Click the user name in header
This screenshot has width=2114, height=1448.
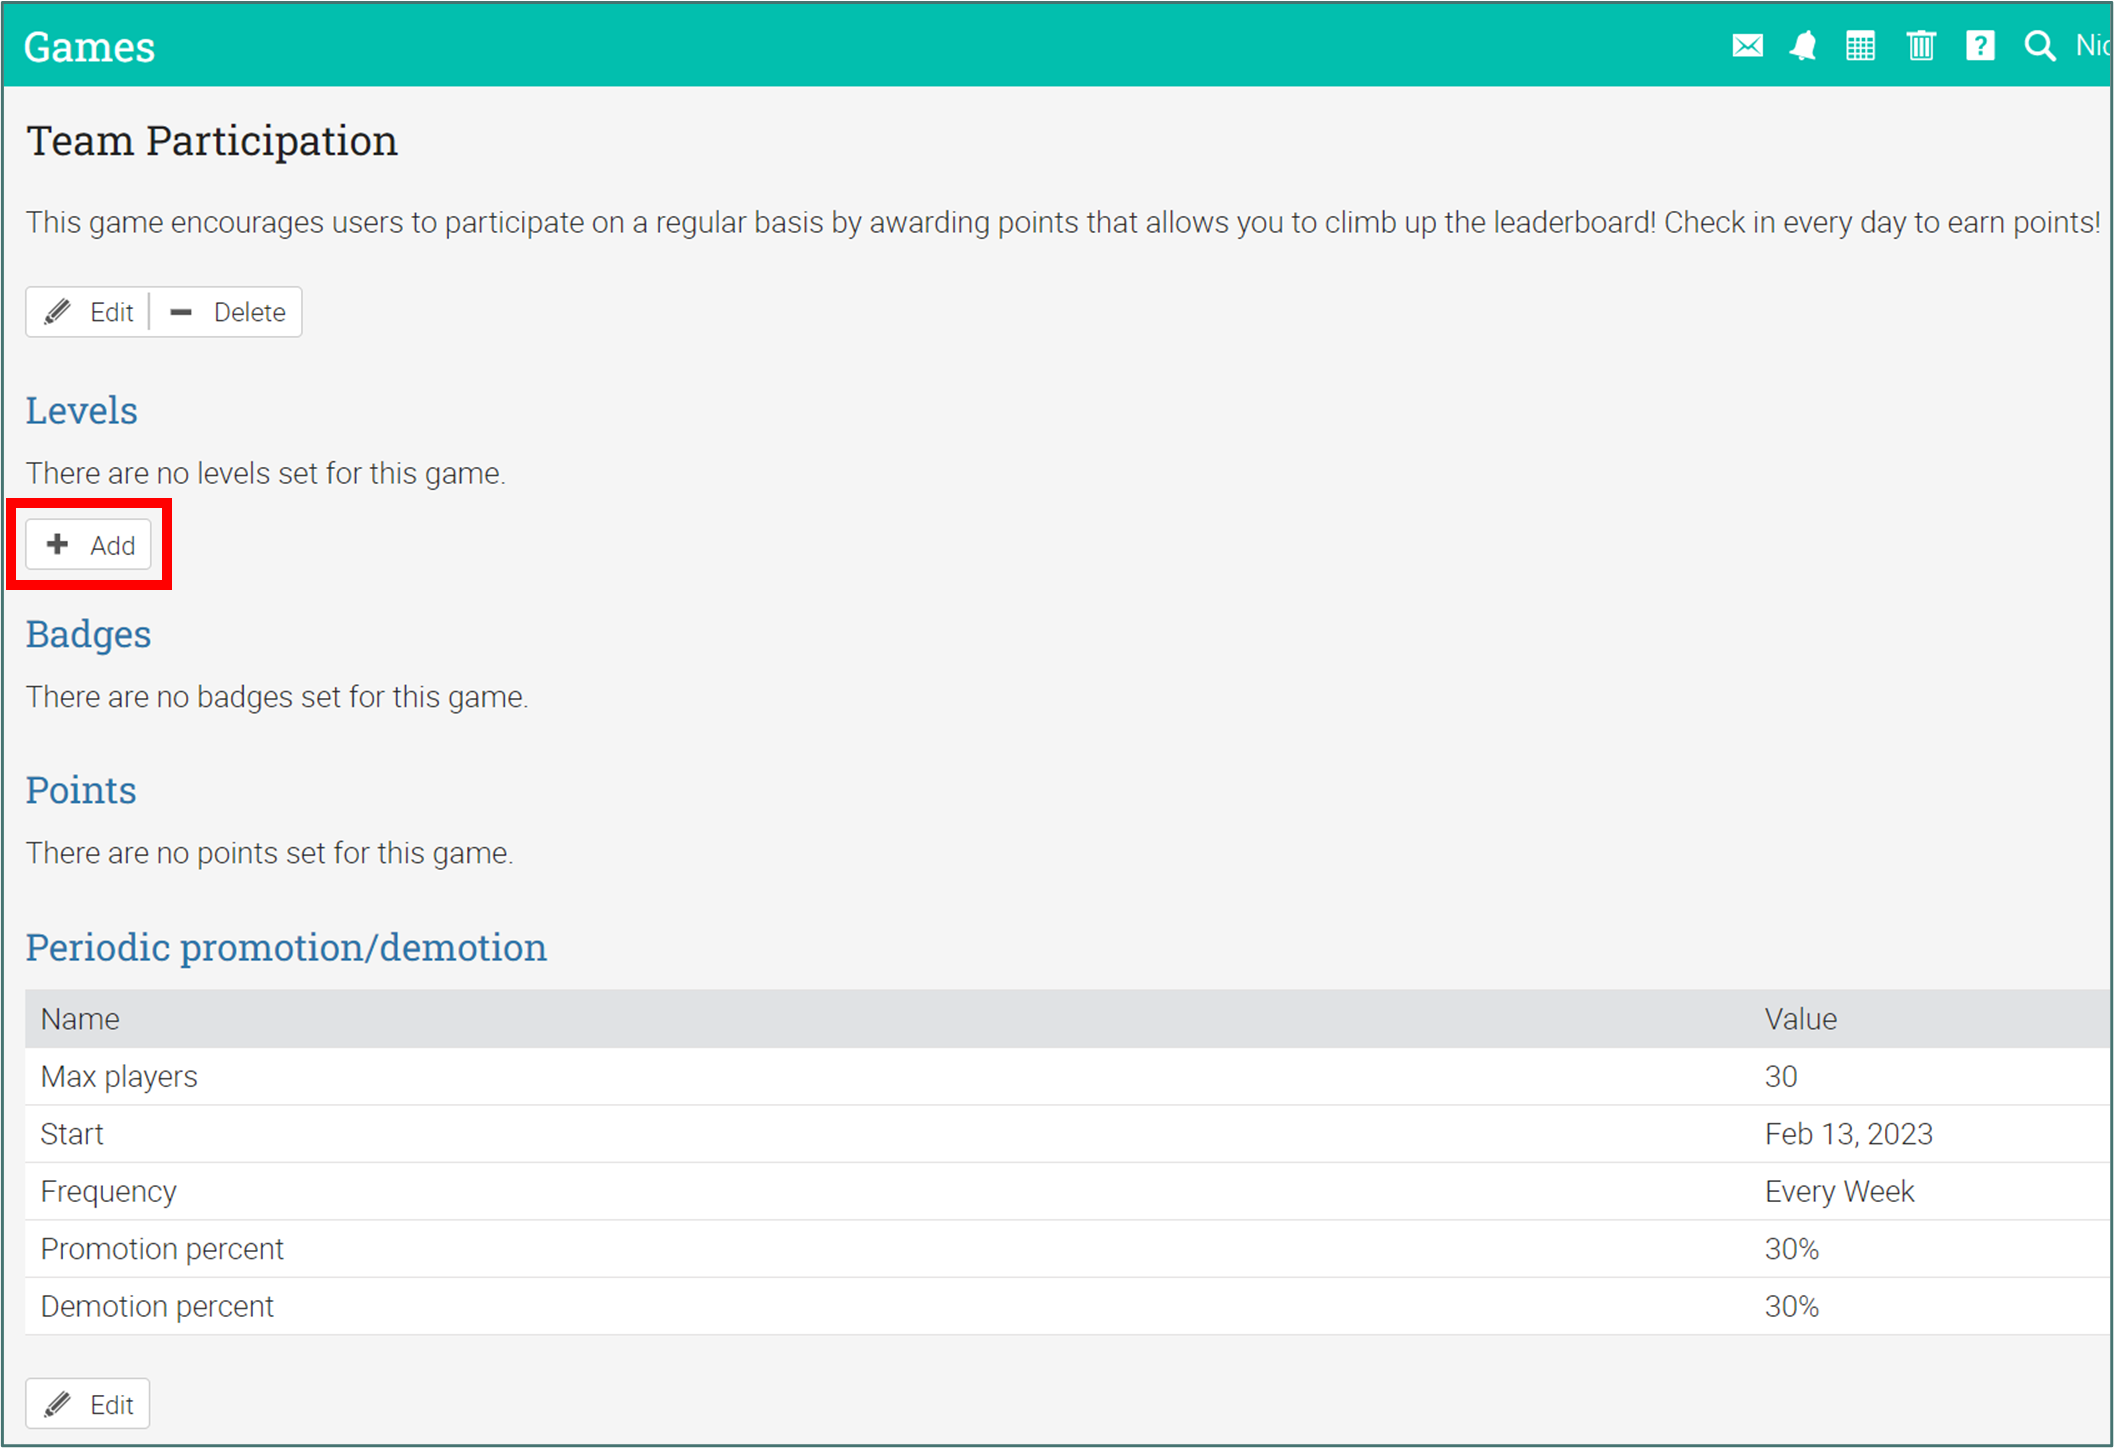[2094, 46]
